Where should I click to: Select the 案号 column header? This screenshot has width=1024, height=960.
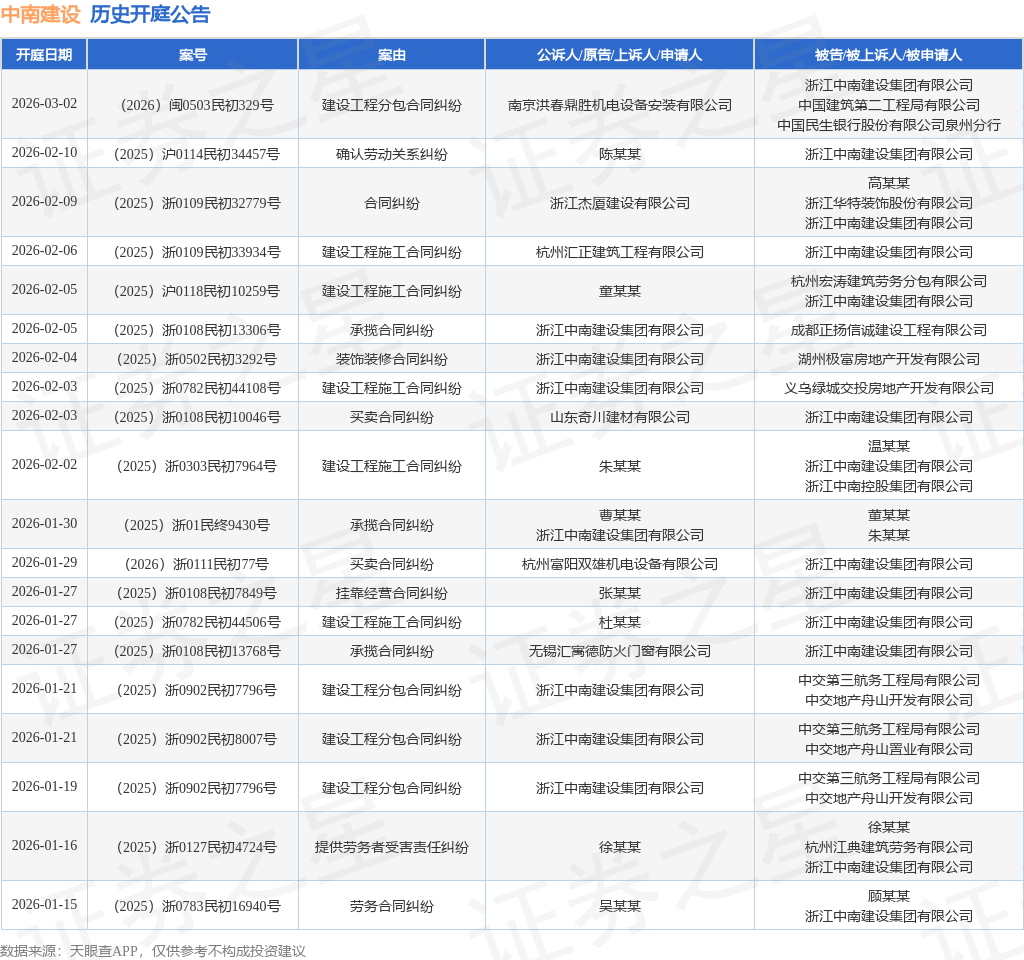pyautogui.click(x=193, y=55)
